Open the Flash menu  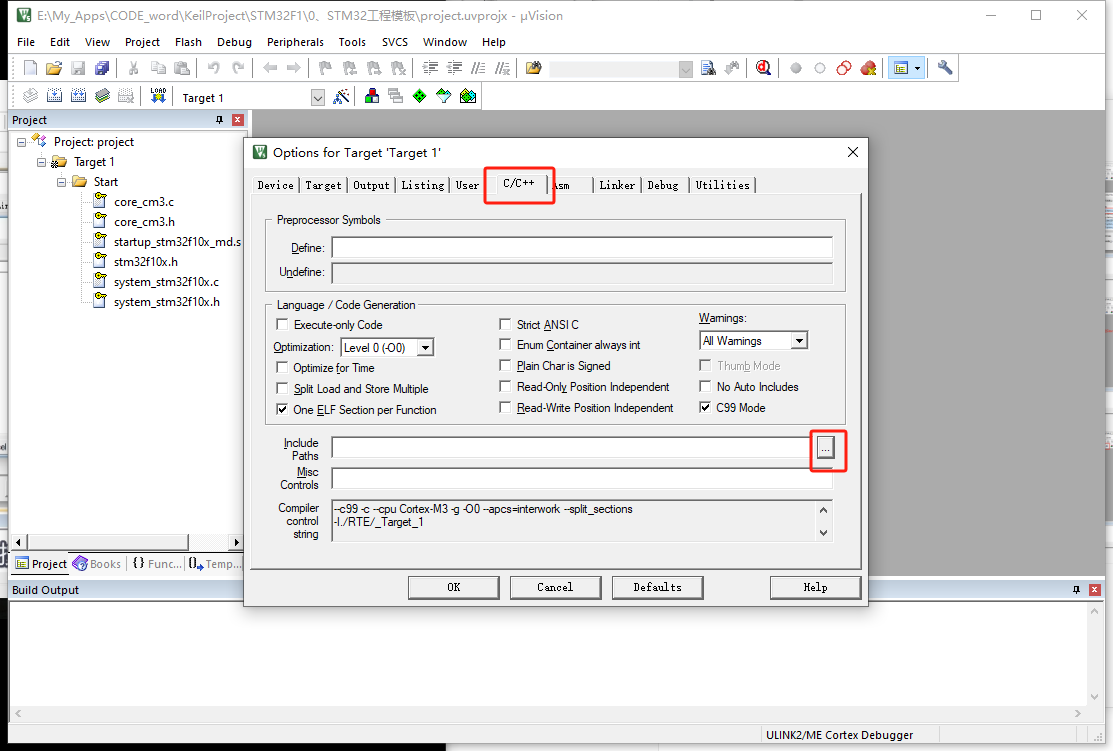188,42
